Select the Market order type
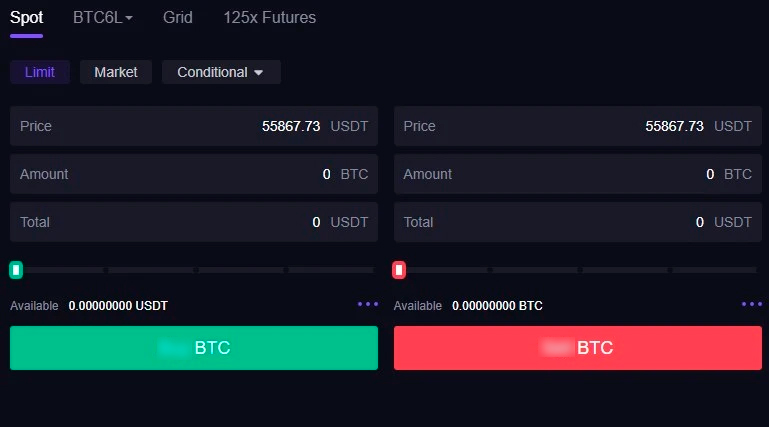This screenshot has height=427, width=769. pos(116,72)
